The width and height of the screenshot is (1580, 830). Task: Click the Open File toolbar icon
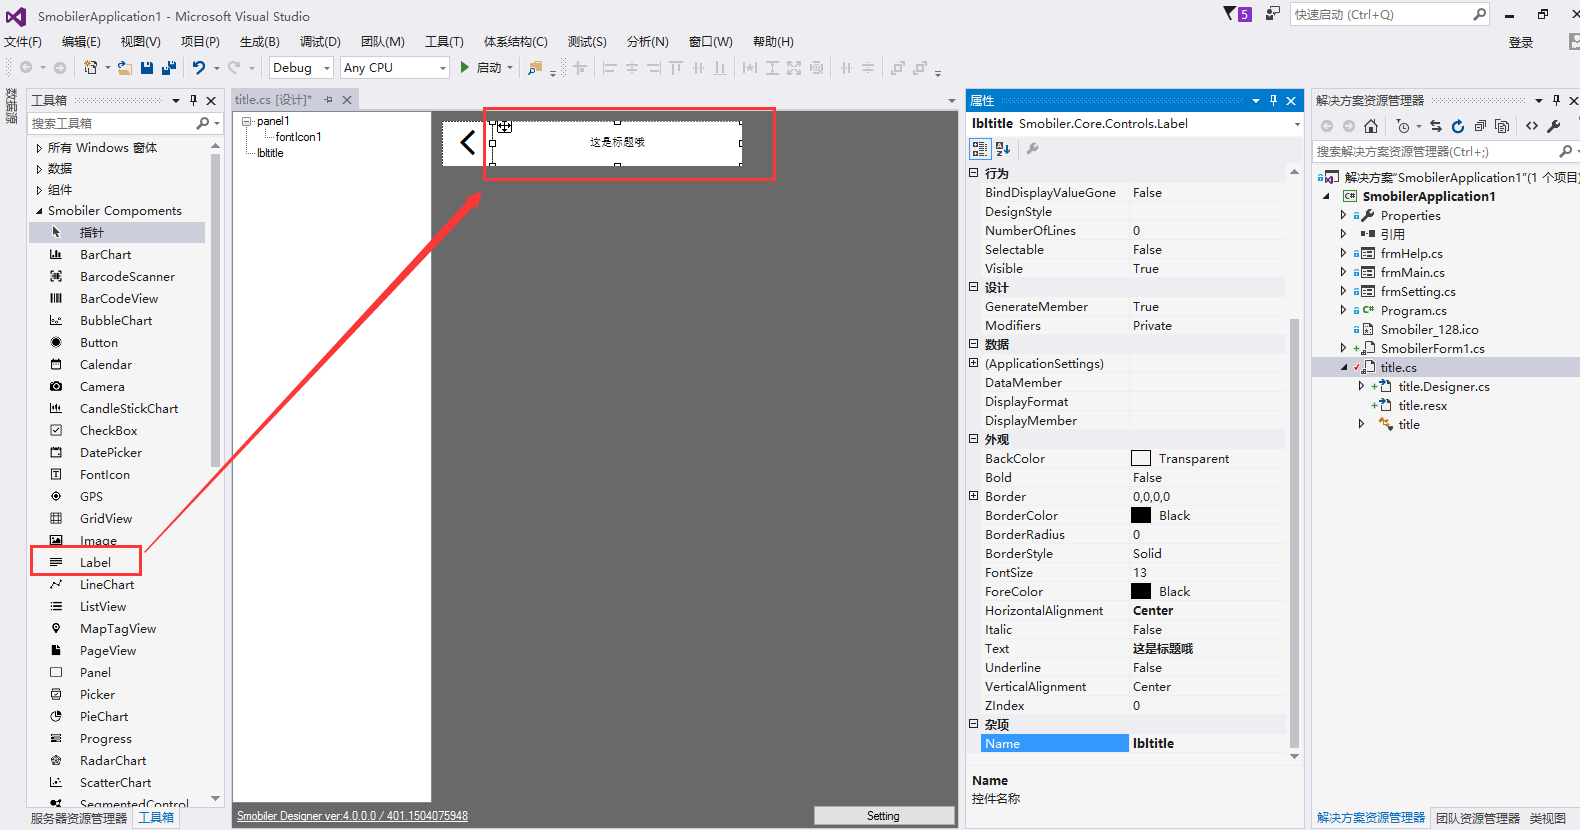point(124,68)
